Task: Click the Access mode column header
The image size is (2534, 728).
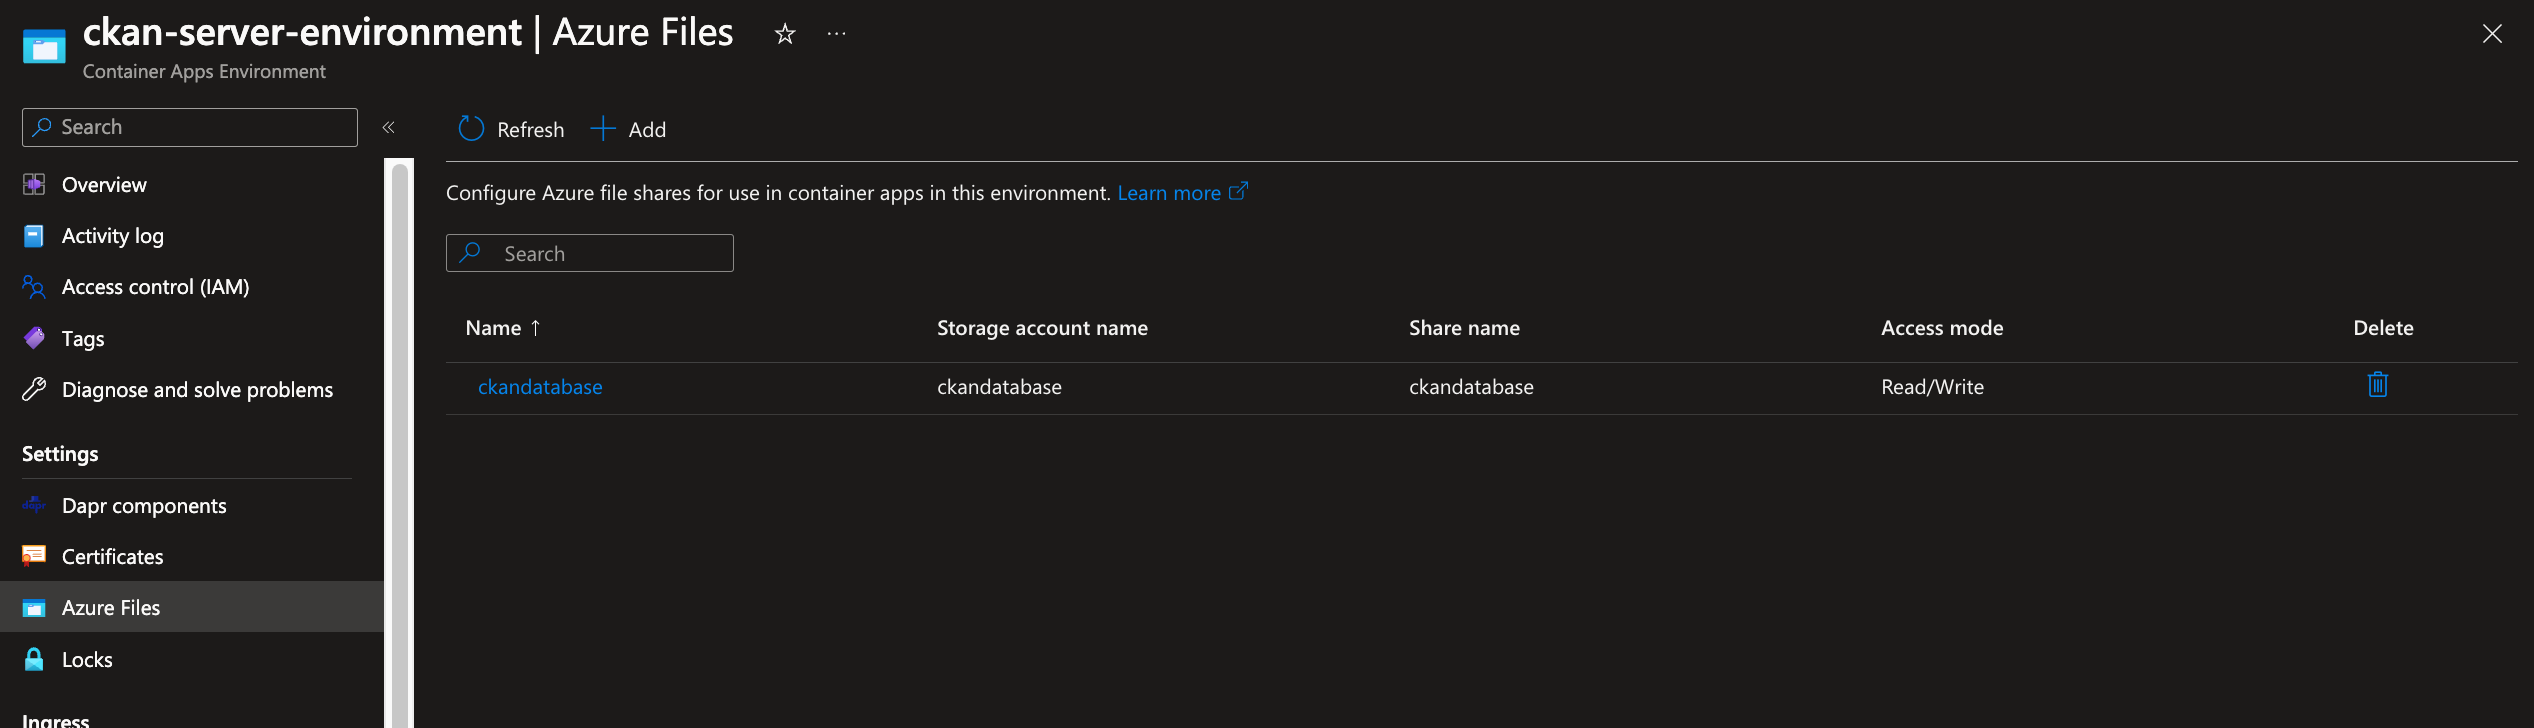Action: pyautogui.click(x=1942, y=328)
